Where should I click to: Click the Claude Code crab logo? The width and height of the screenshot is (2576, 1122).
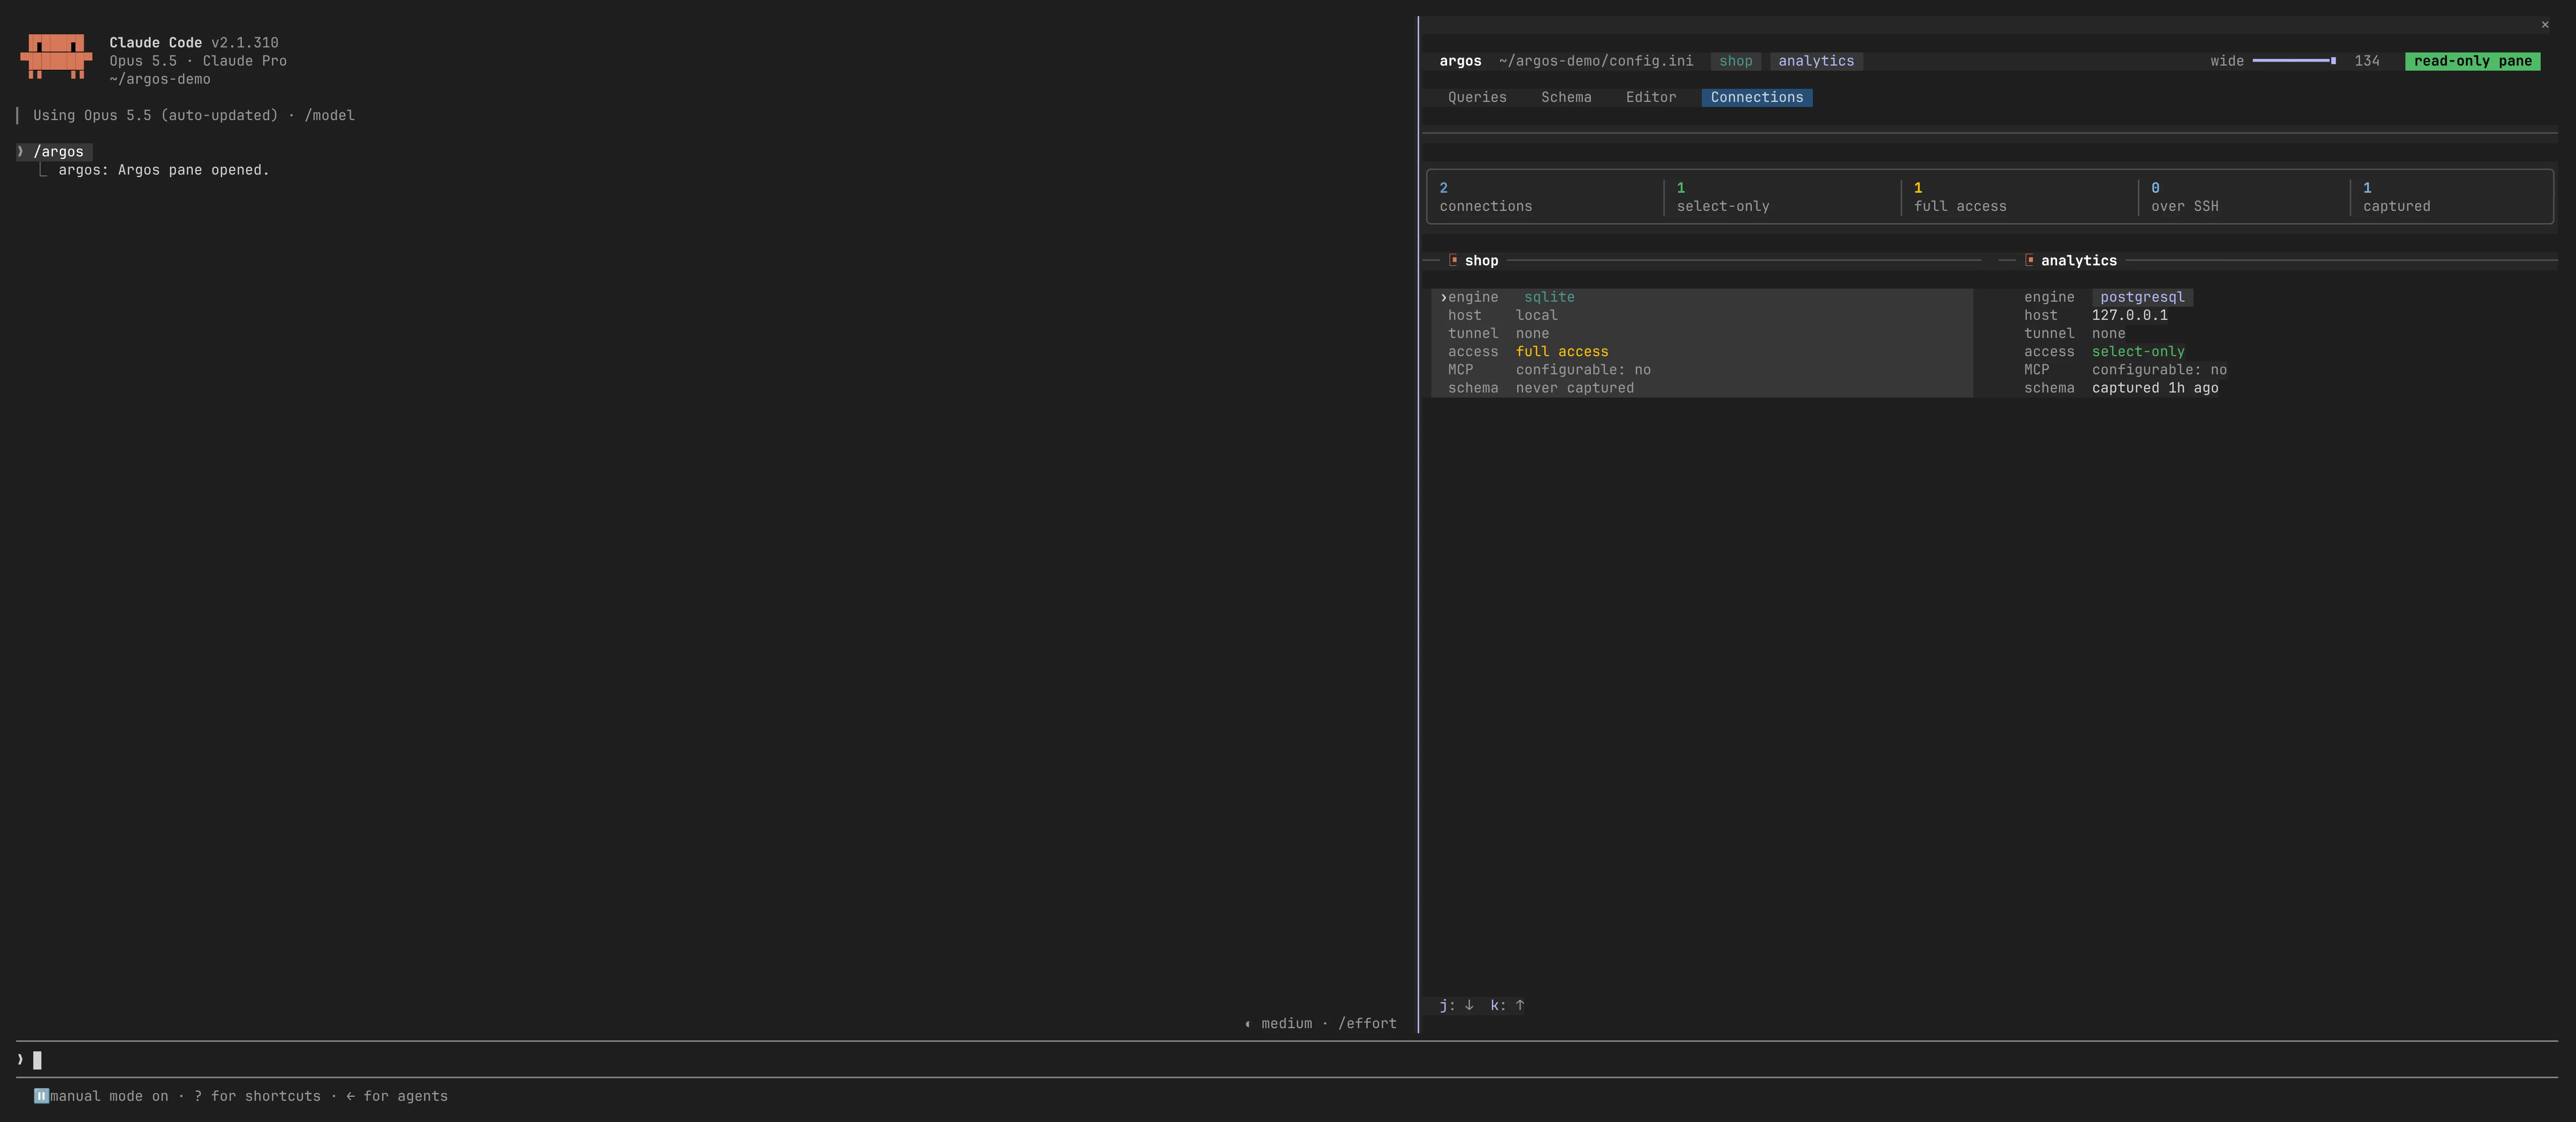(56, 56)
